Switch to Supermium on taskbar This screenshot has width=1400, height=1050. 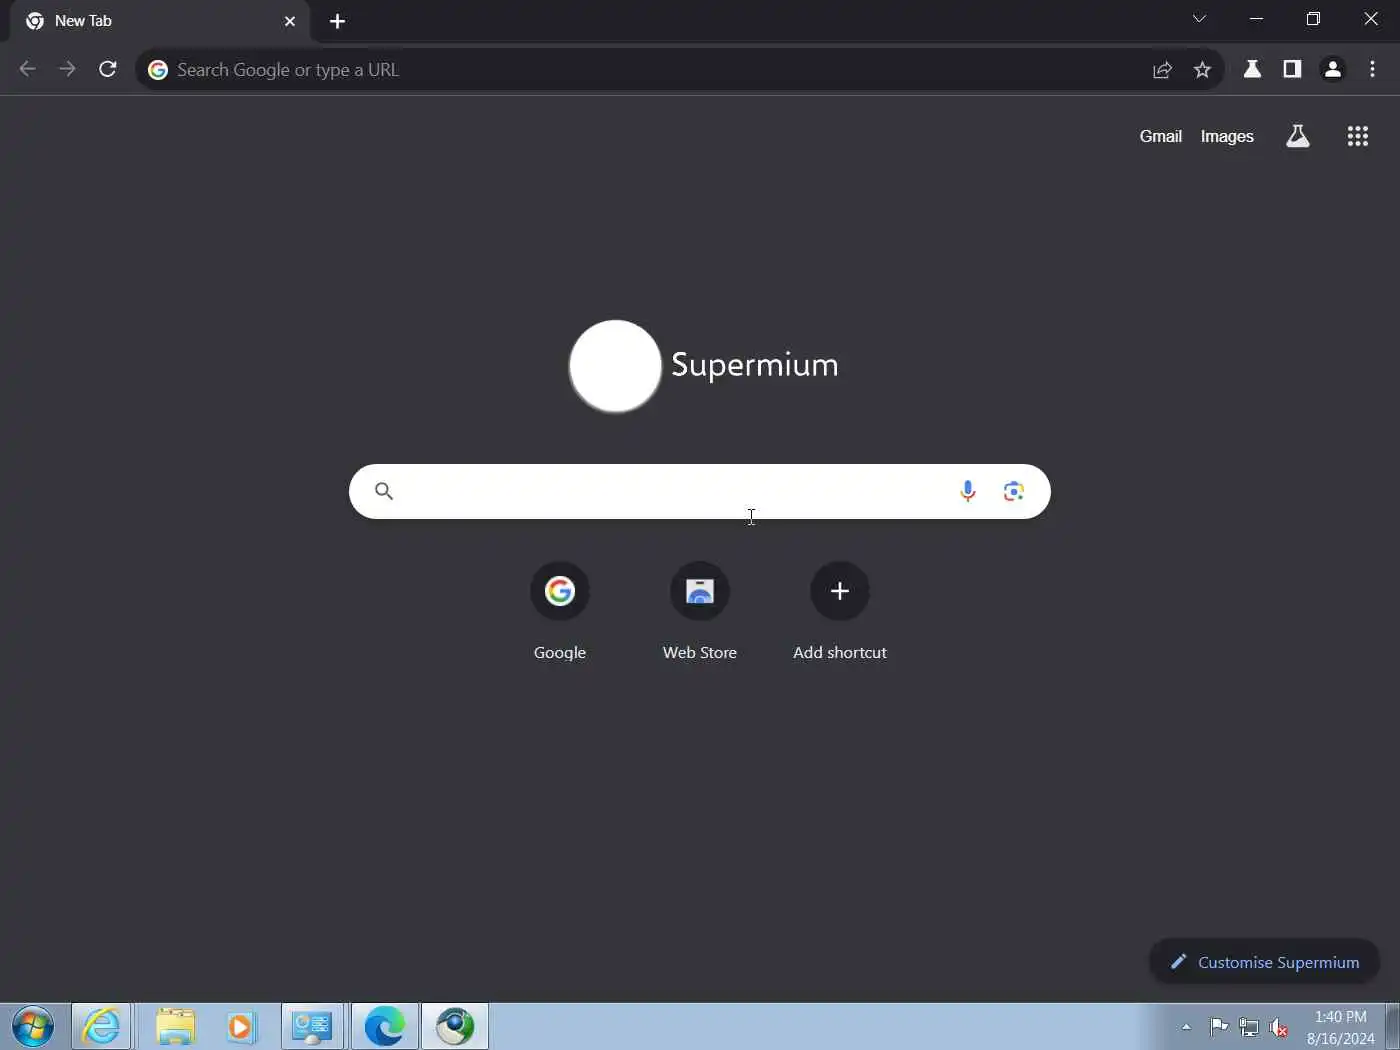(x=455, y=1026)
